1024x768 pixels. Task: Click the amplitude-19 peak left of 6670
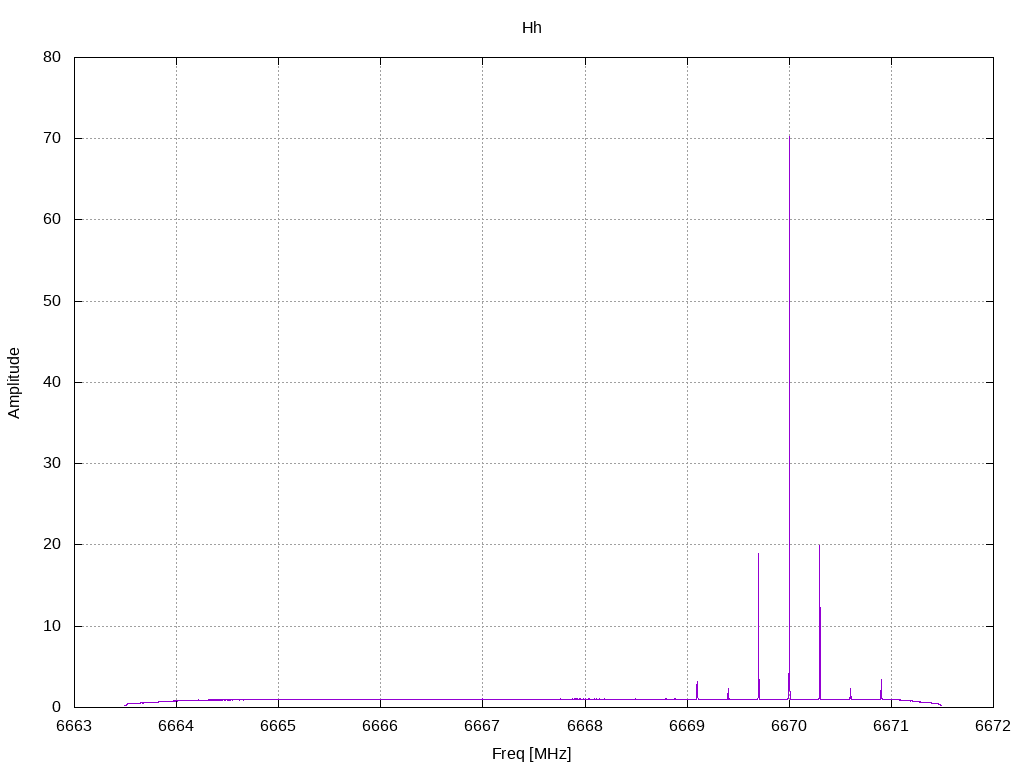758,626
